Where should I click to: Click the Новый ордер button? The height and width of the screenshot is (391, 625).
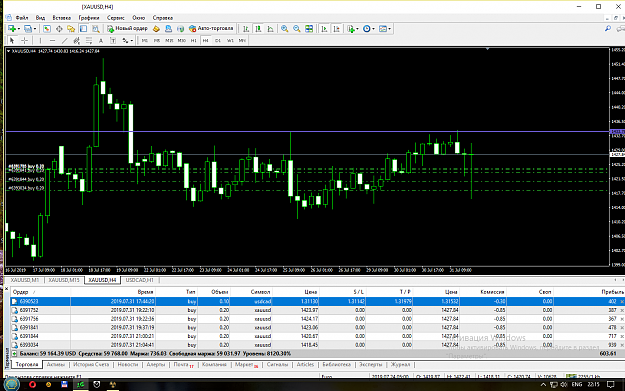click(128, 29)
